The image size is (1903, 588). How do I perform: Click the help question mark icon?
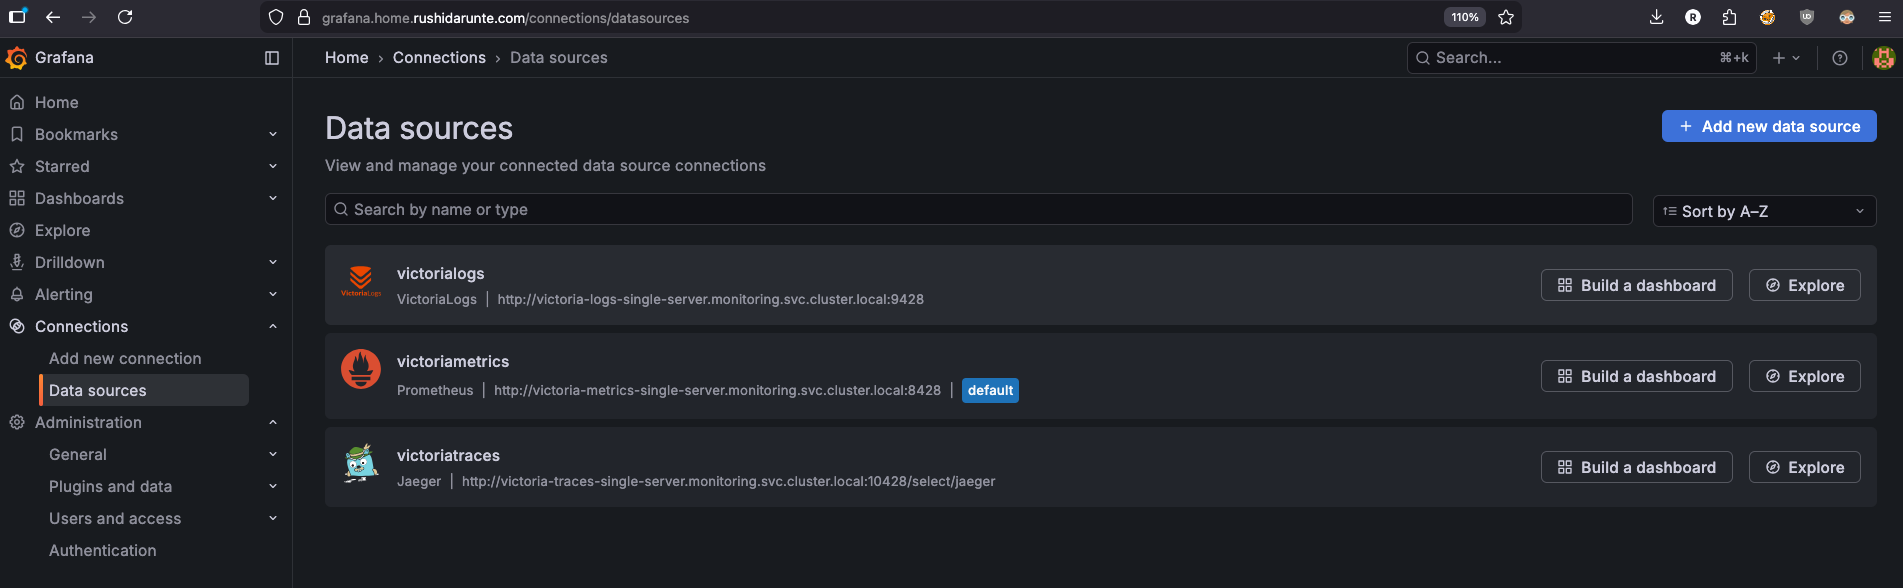coord(1840,58)
